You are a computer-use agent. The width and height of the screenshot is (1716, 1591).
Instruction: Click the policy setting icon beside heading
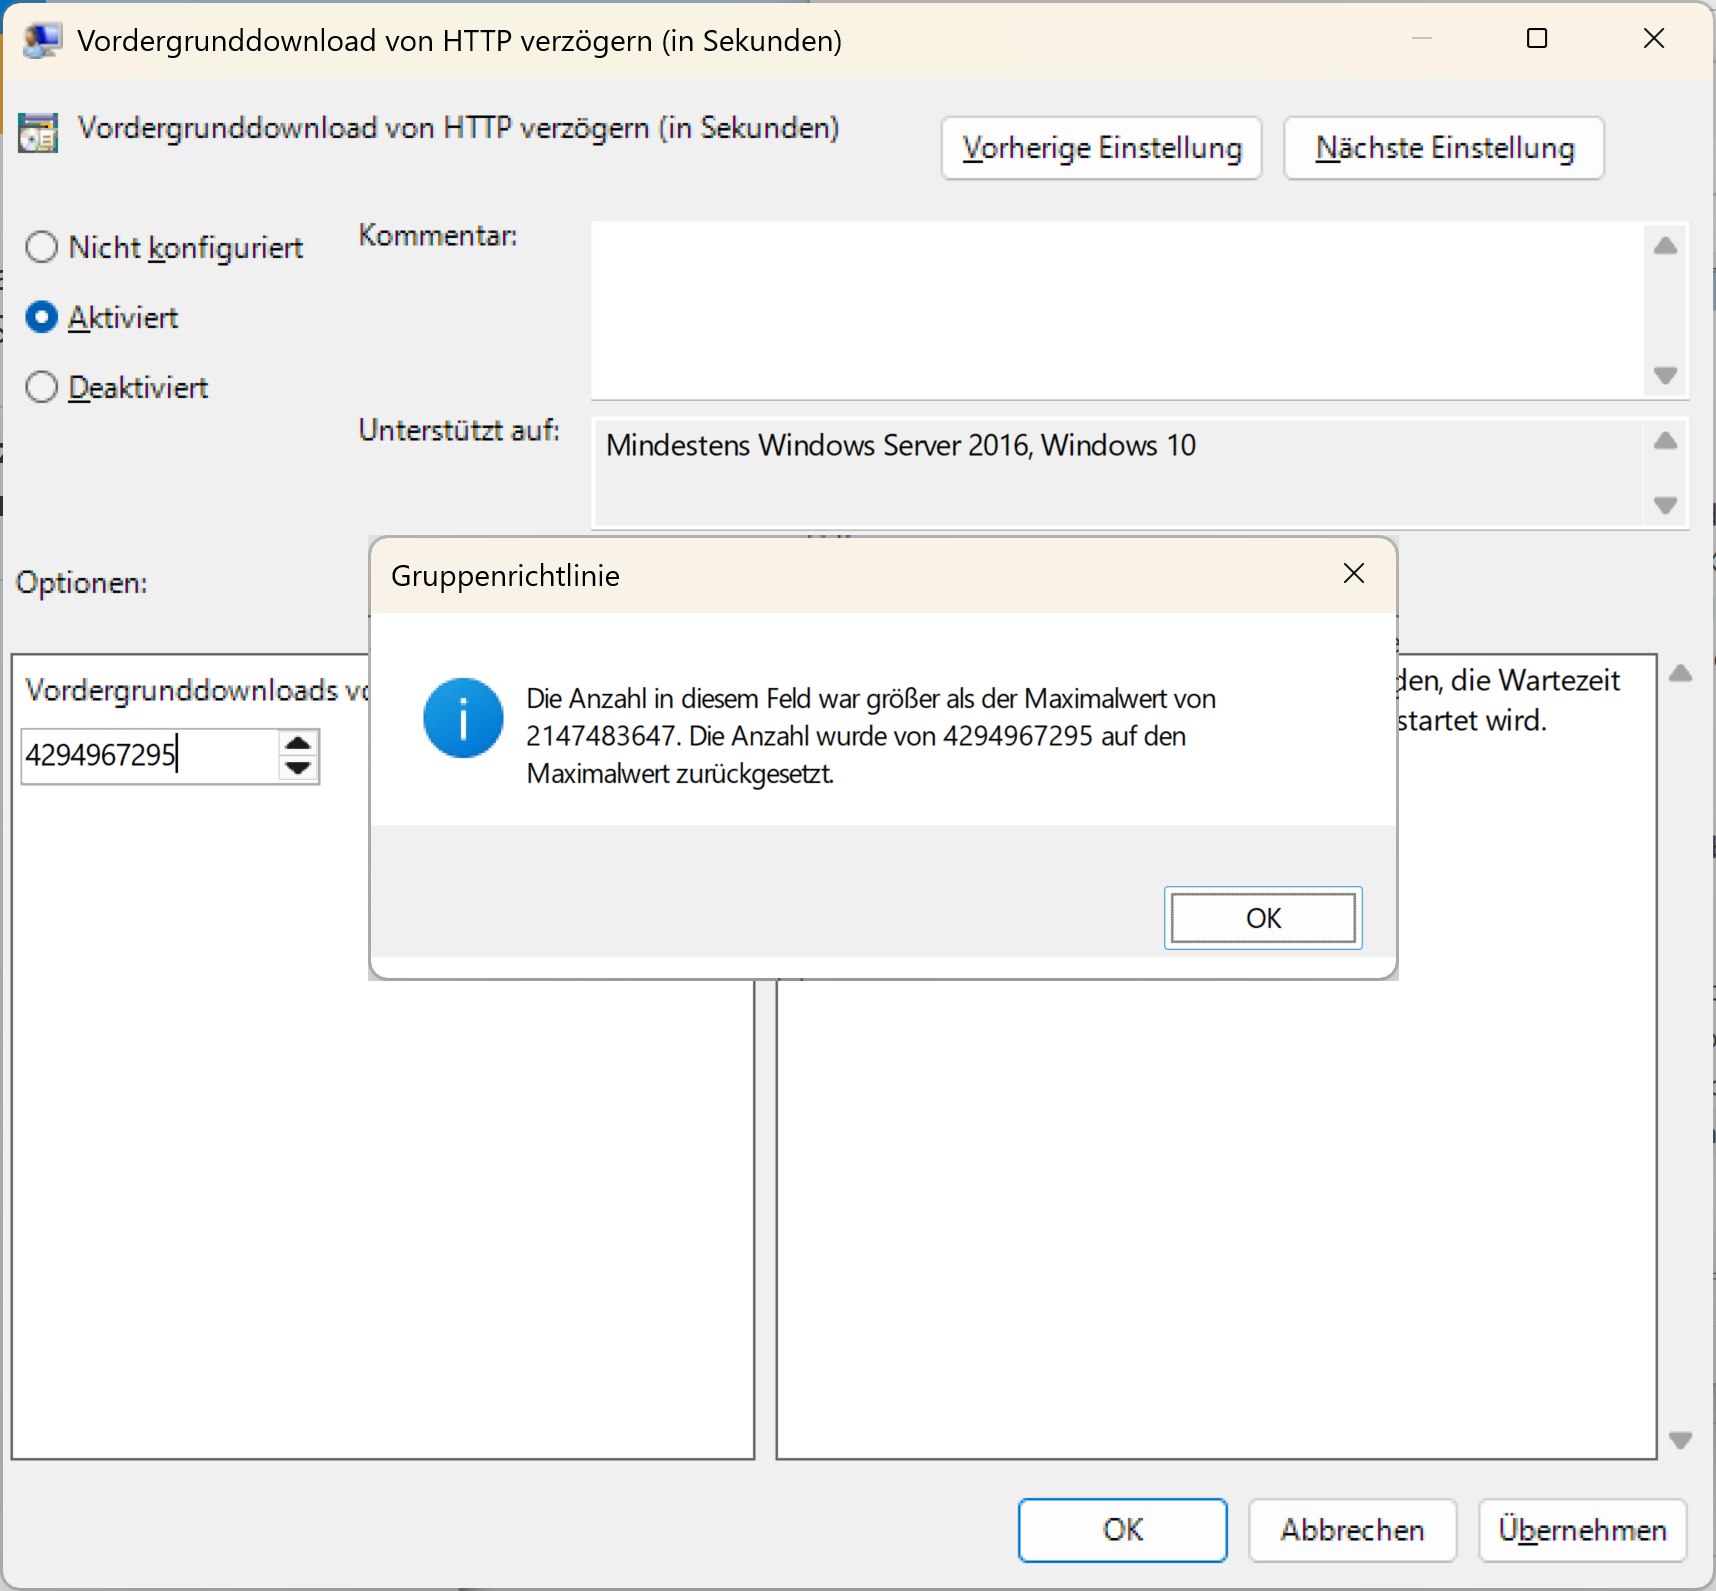coord(38,132)
